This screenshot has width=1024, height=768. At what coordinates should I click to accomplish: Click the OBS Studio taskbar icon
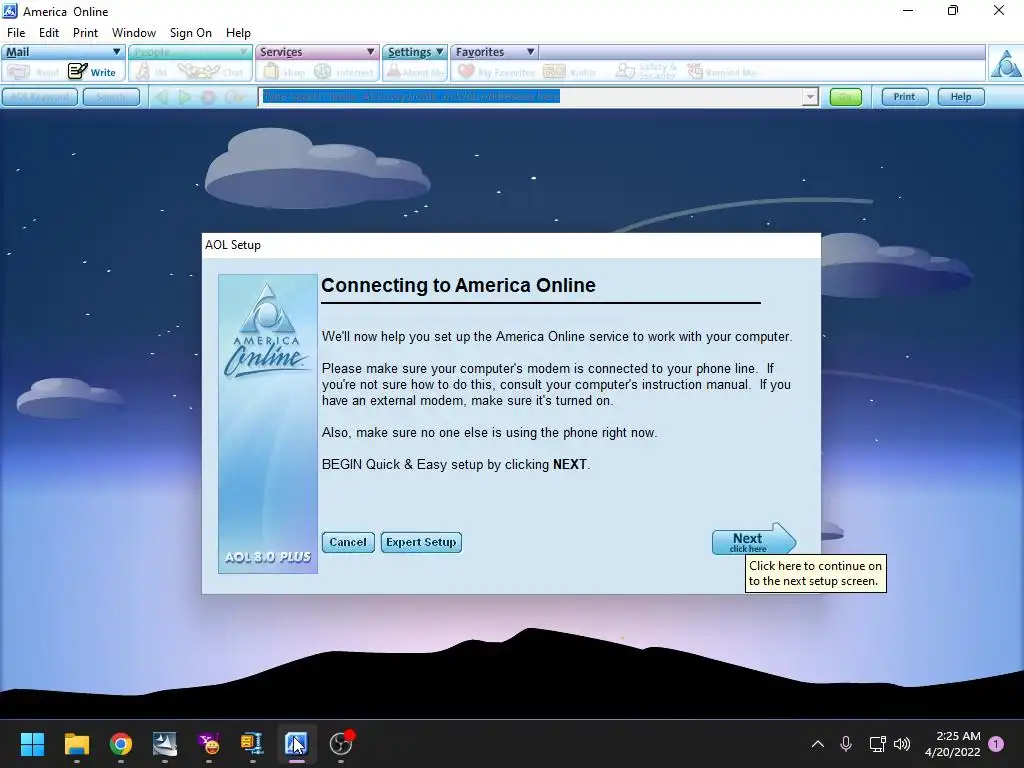click(x=340, y=744)
